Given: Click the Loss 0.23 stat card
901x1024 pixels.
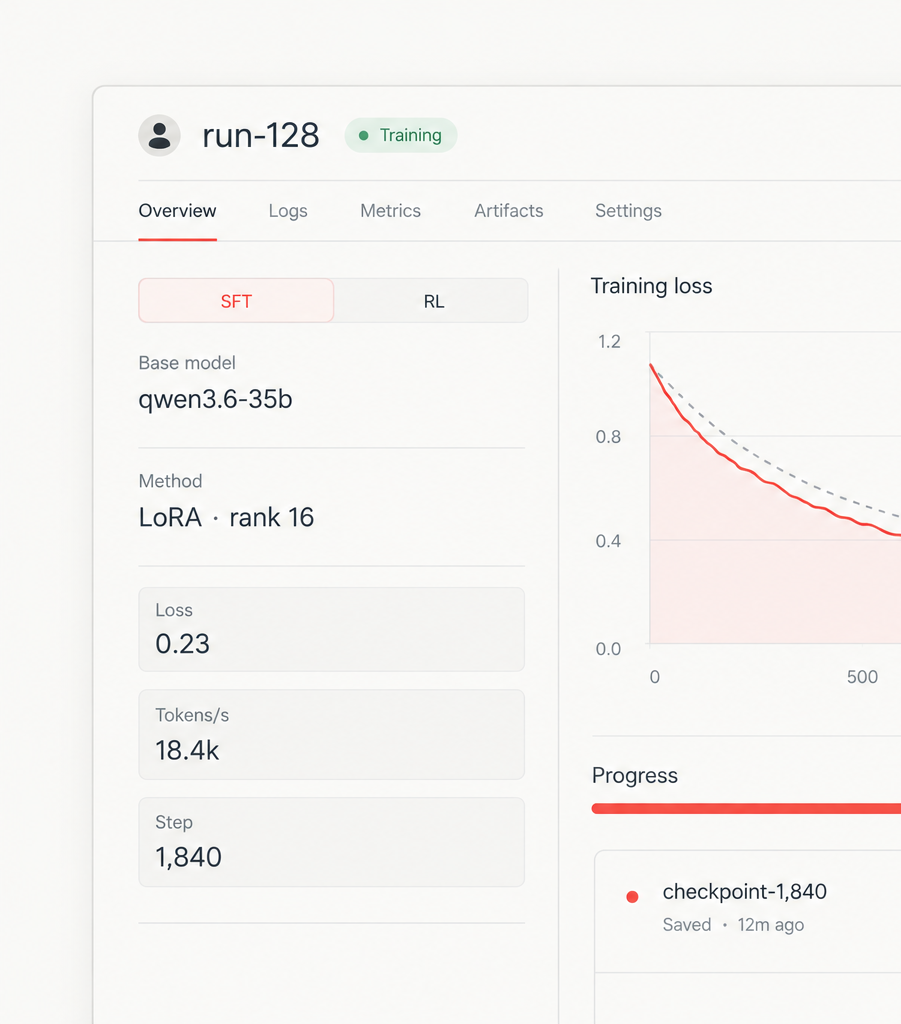Looking at the screenshot, I should coord(332,629).
